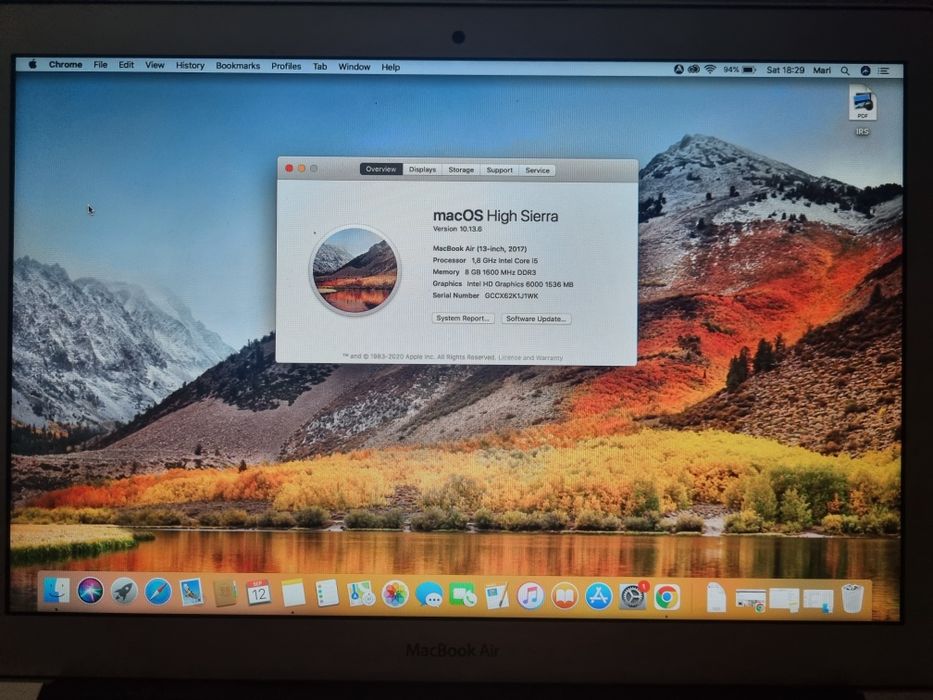Click the battery 94% indicator
933x700 pixels.
pyautogui.click(x=740, y=70)
